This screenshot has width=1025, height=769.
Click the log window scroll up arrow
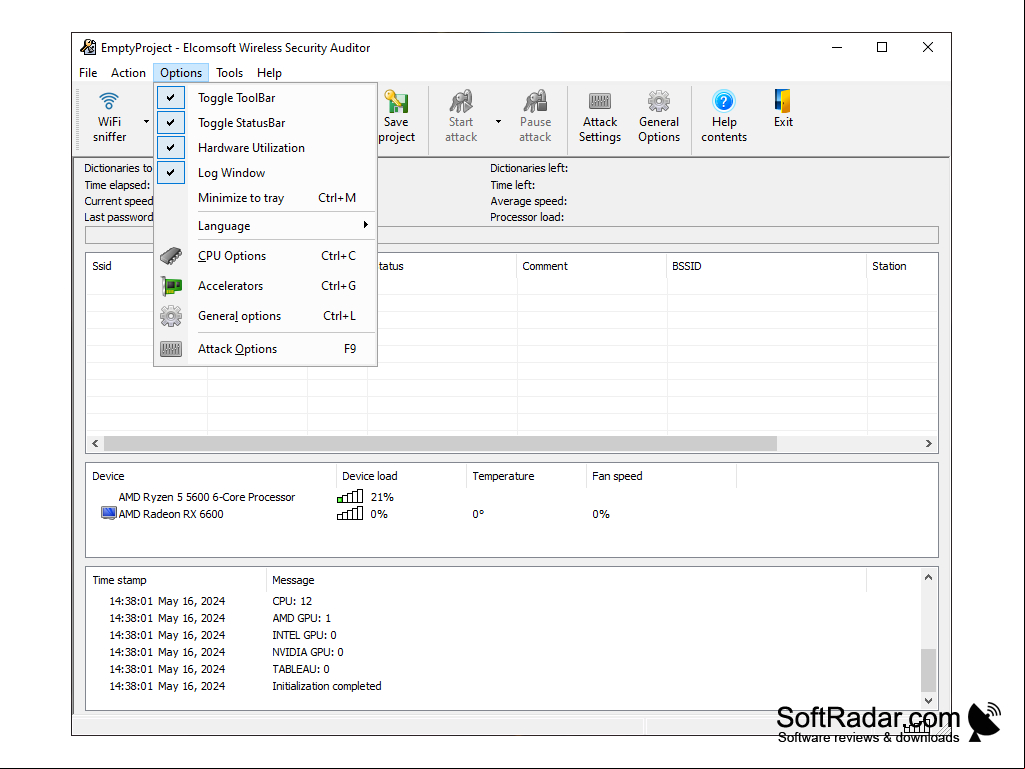tap(928, 577)
